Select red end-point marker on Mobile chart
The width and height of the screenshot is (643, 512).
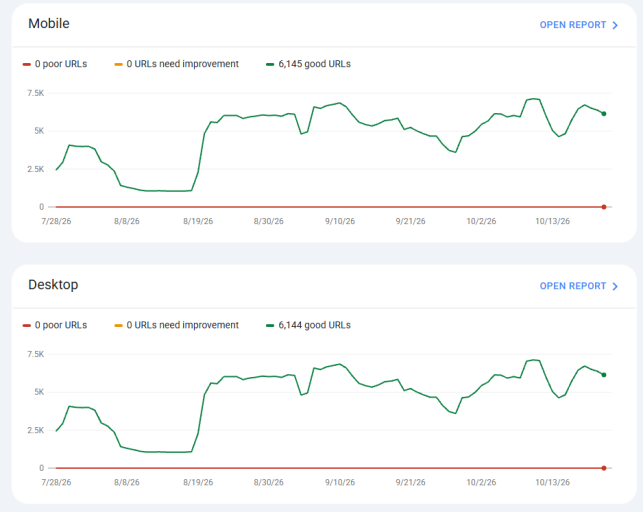[604, 207]
